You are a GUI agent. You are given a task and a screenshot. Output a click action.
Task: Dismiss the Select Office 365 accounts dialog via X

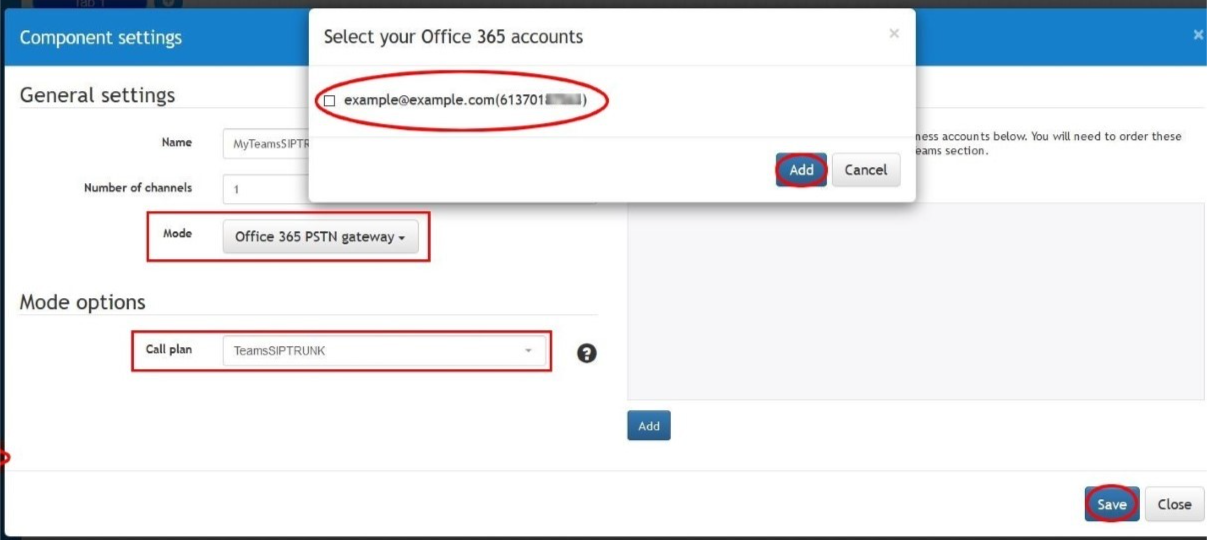(x=893, y=34)
